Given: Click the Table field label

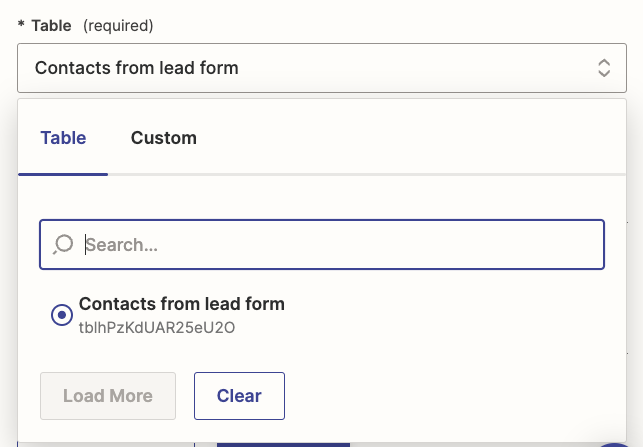Looking at the screenshot, I should pyautogui.click(x=51, y=25).
